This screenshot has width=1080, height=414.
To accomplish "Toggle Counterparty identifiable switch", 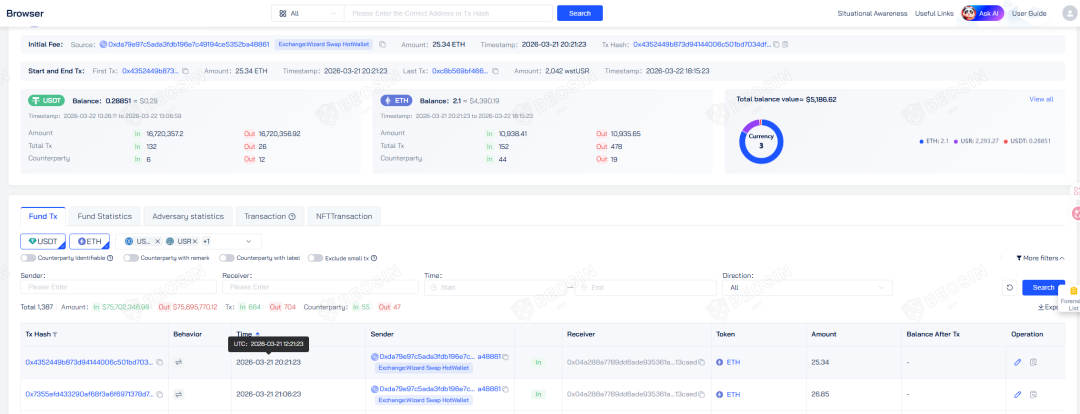I will click(29, 258).
